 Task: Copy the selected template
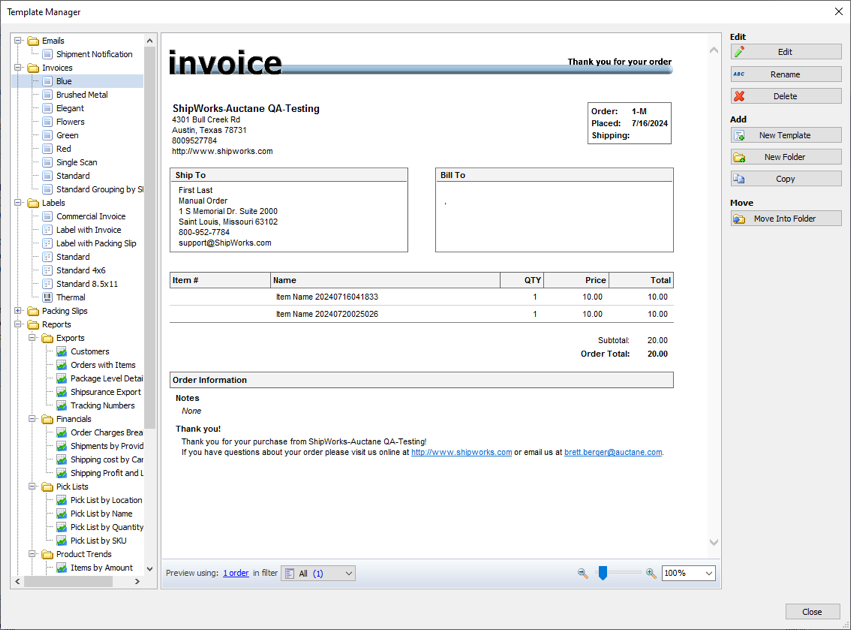[785, 179]
